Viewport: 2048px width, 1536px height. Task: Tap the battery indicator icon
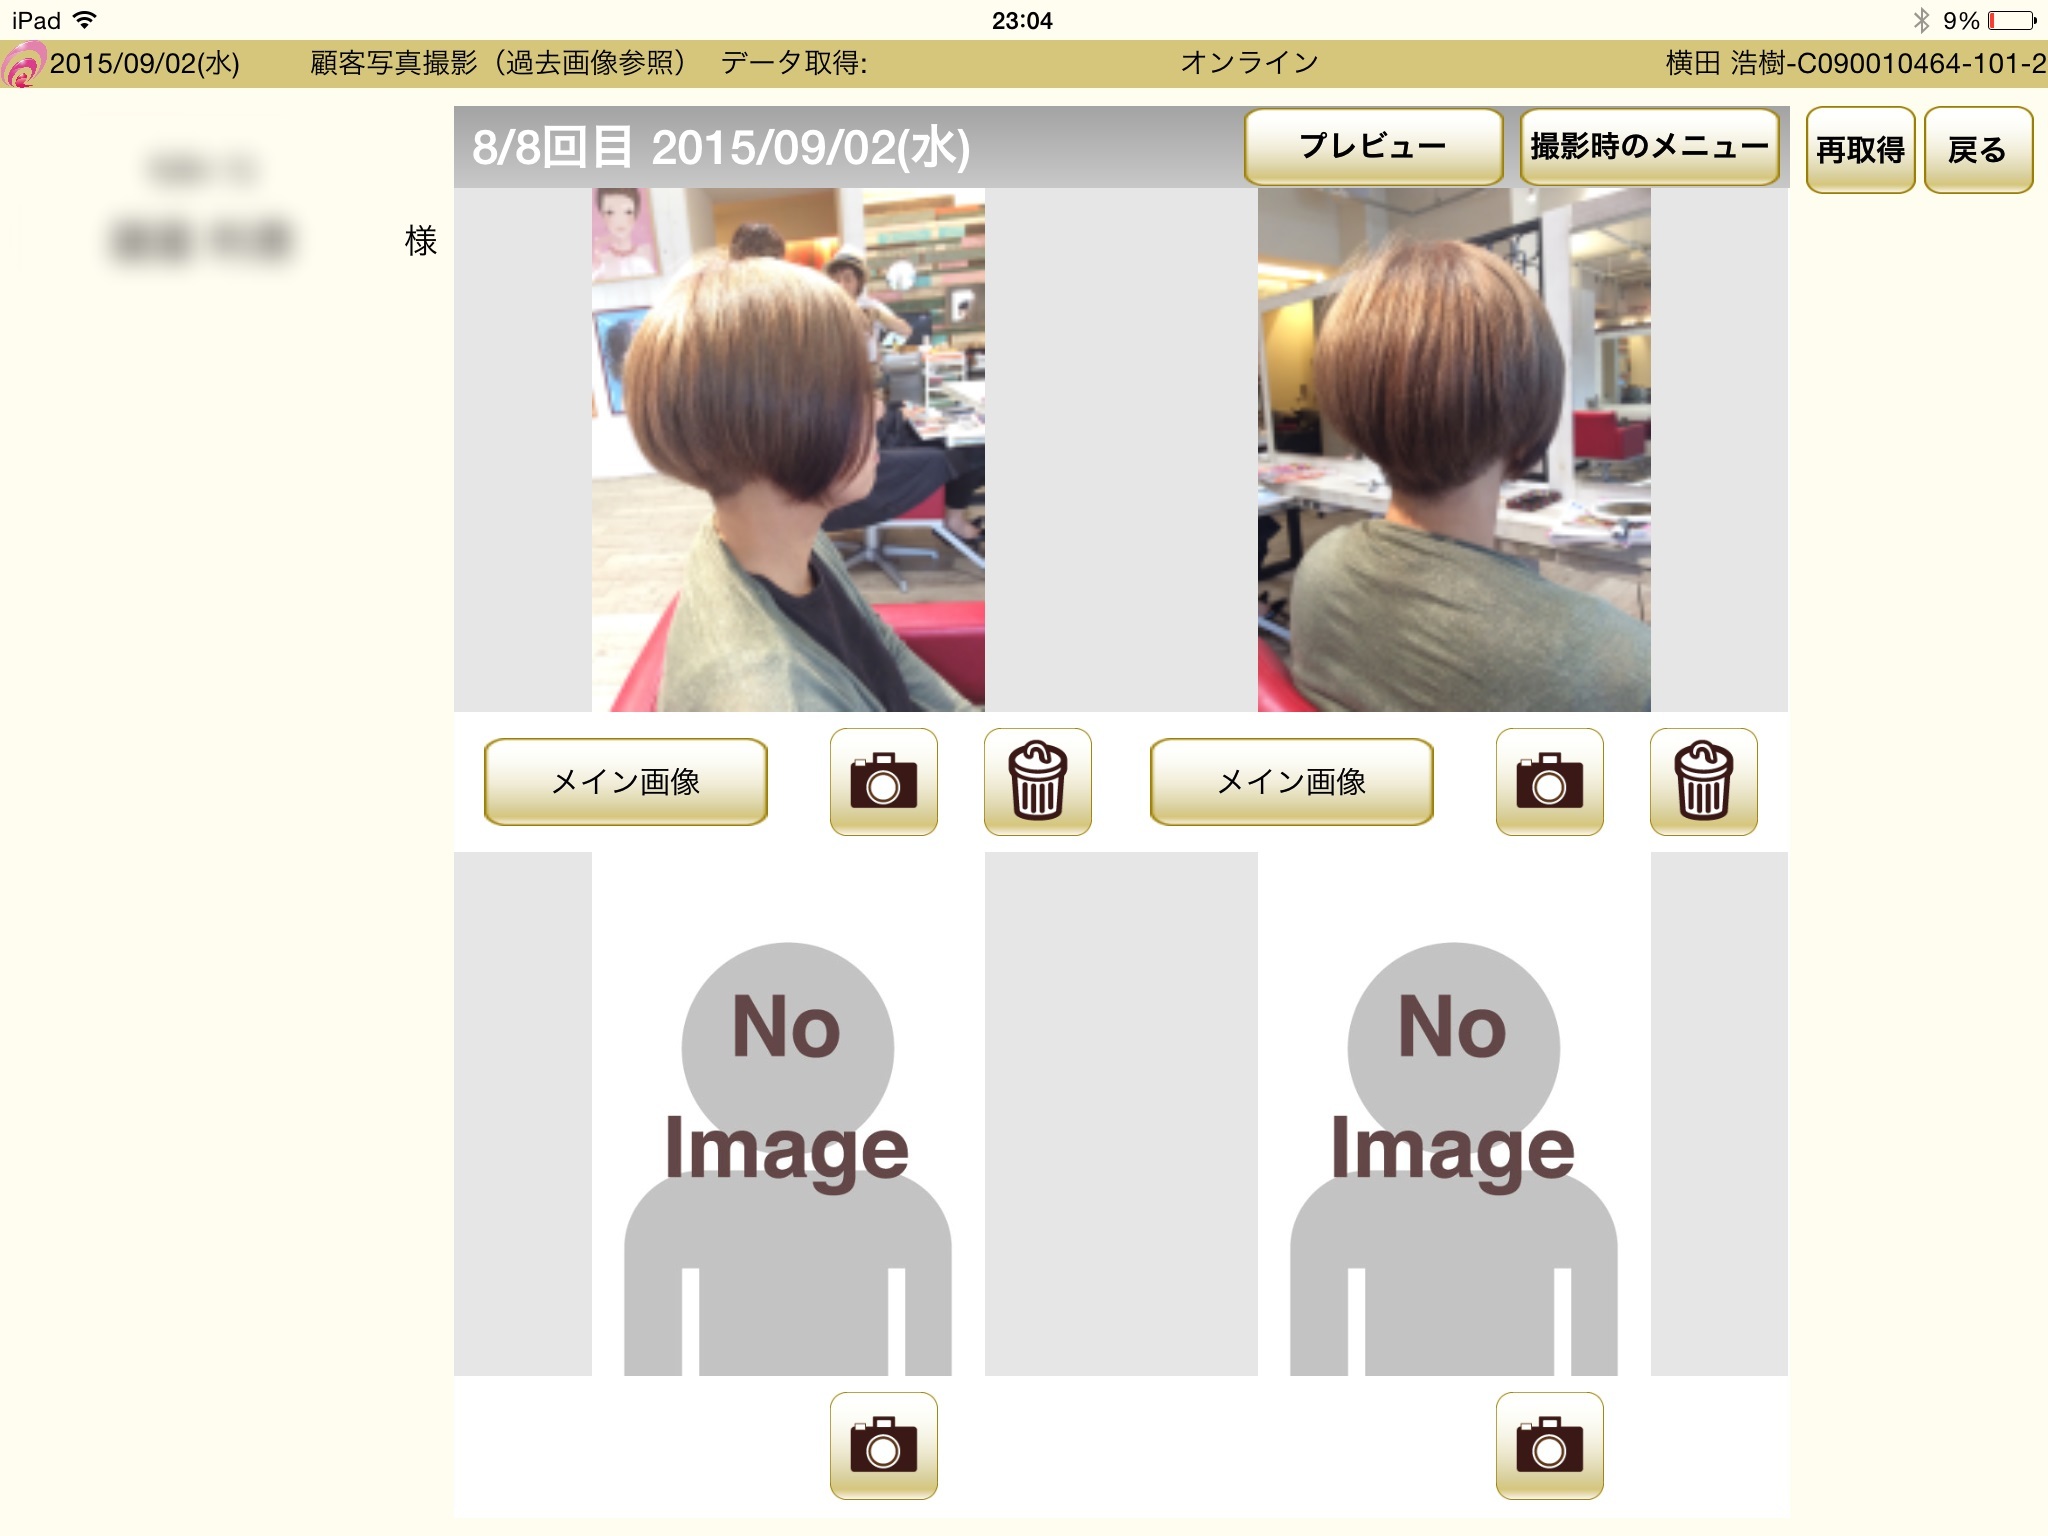coord(2012,20)
